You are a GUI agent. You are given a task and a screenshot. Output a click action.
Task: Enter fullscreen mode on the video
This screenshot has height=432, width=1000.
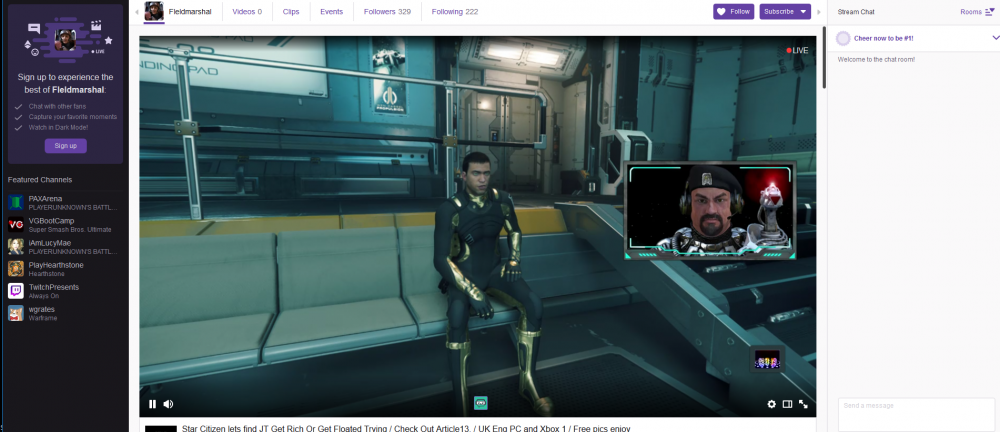(803, 404)
